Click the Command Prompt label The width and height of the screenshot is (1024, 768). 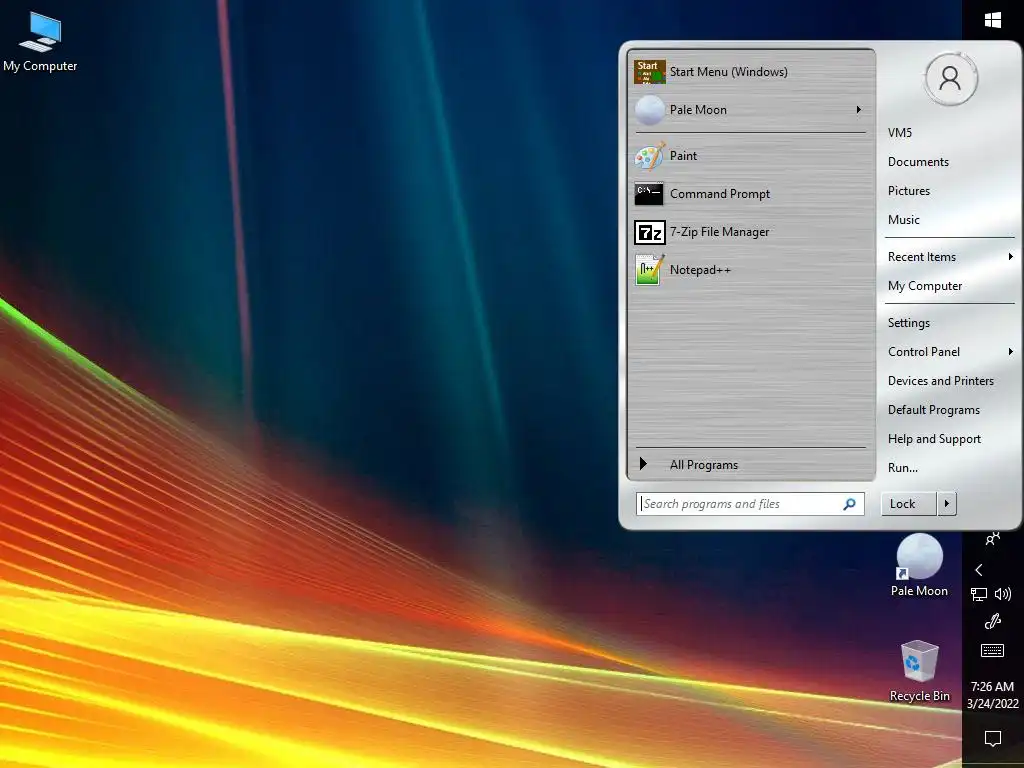click(x=720, y=194)
